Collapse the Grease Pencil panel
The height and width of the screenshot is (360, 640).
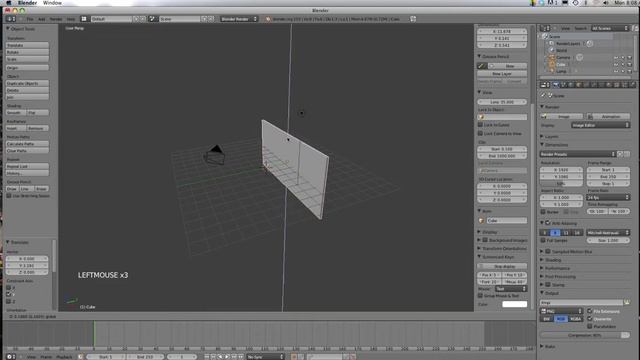pos(480,56)
